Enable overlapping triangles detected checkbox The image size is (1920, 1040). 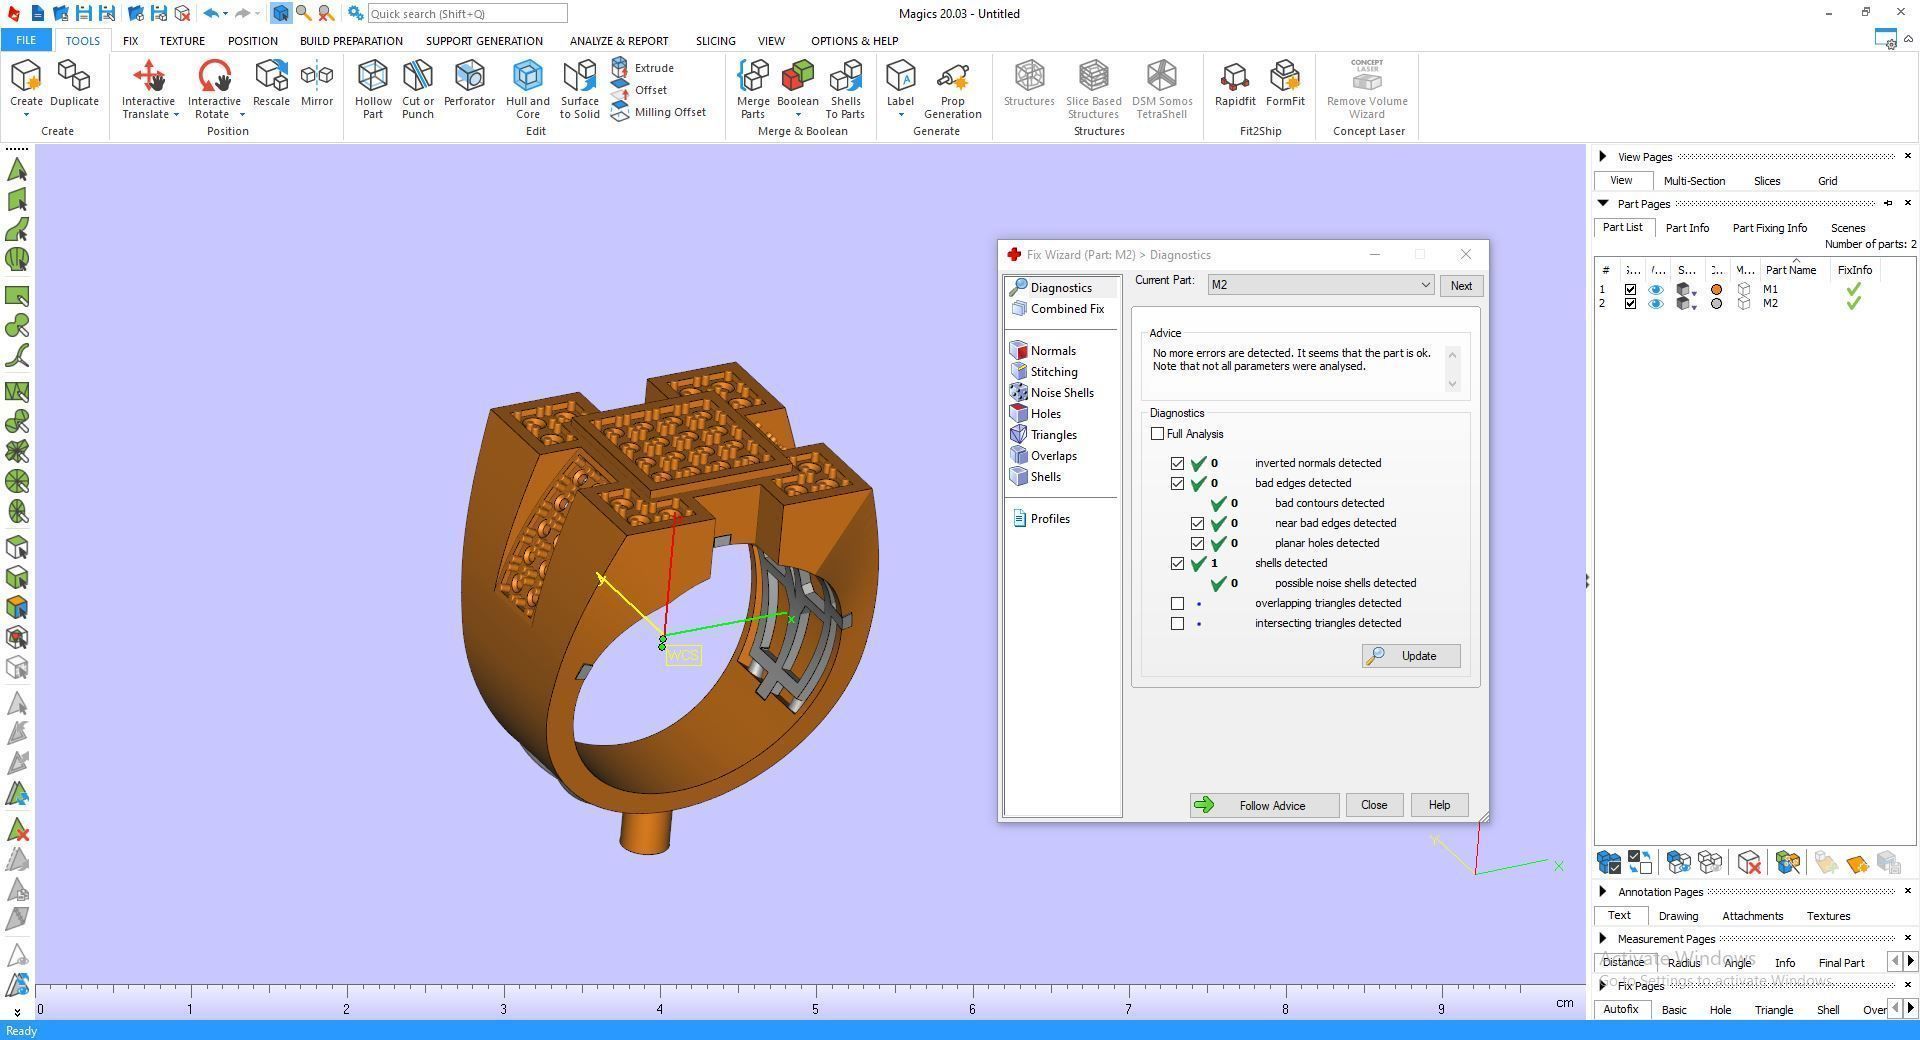pyautogui.click(x=1177, y=604)
